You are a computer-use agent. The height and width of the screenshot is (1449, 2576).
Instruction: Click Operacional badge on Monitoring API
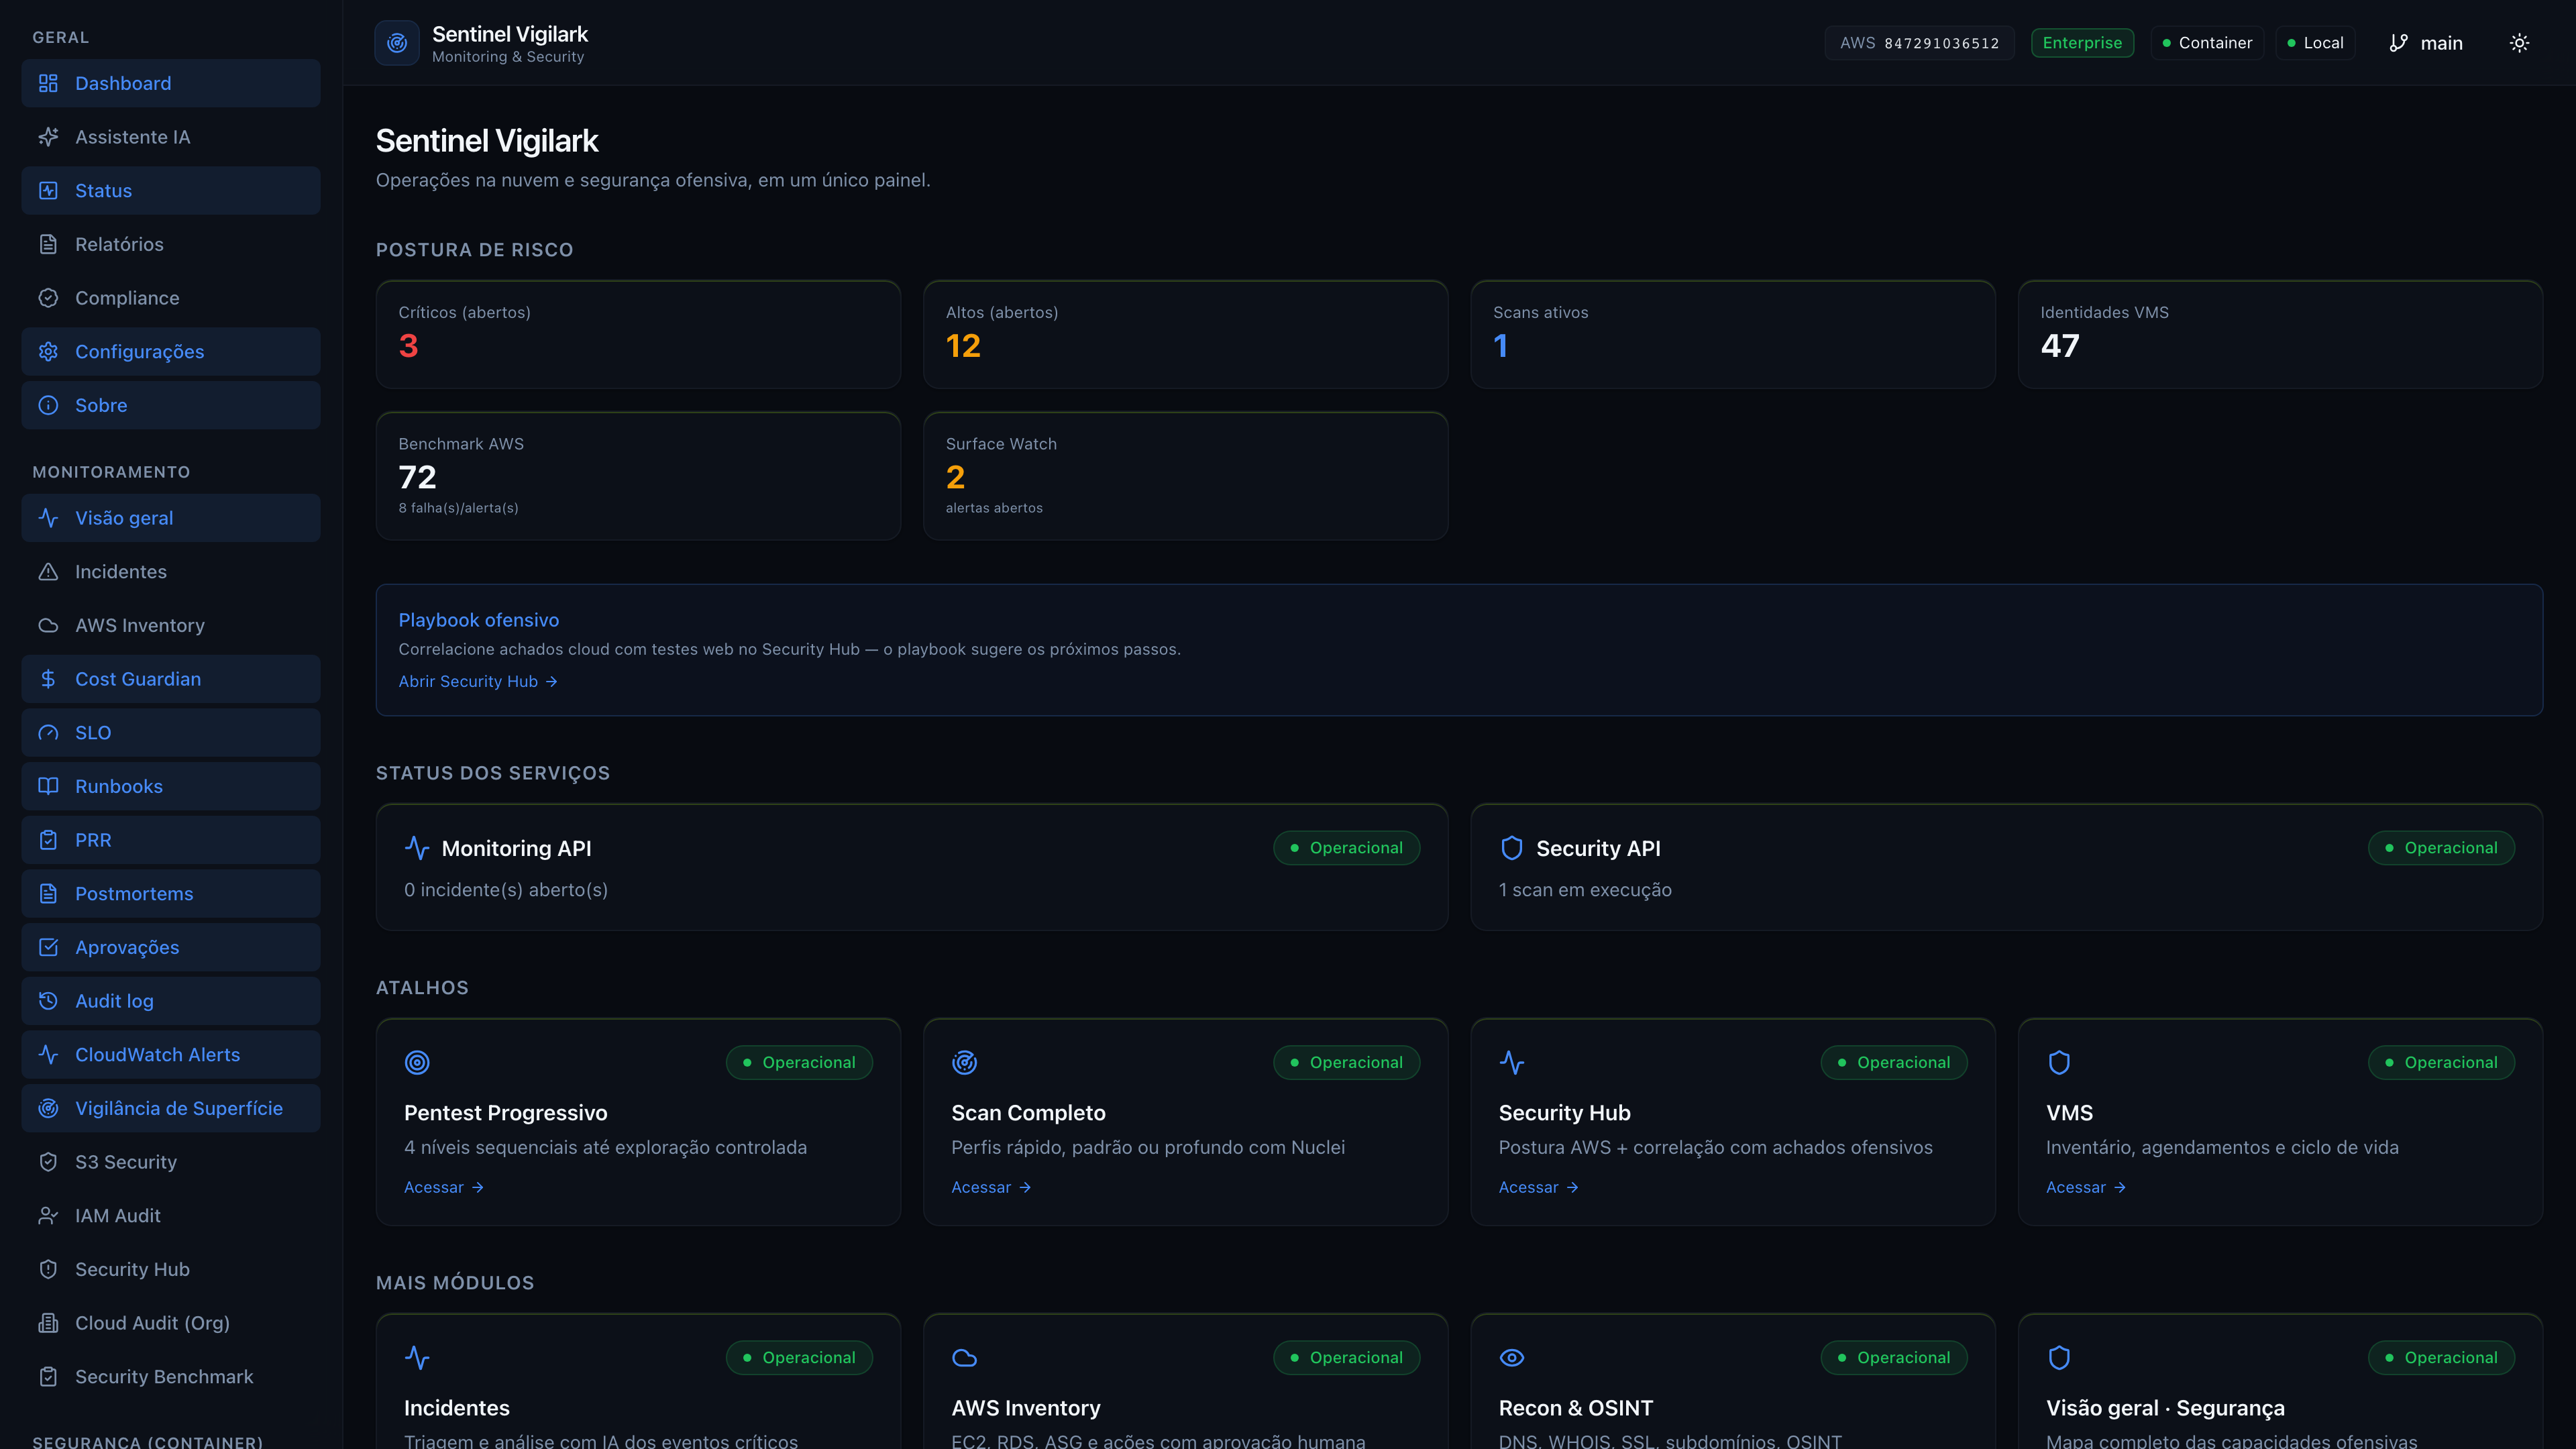point(1346,848)
